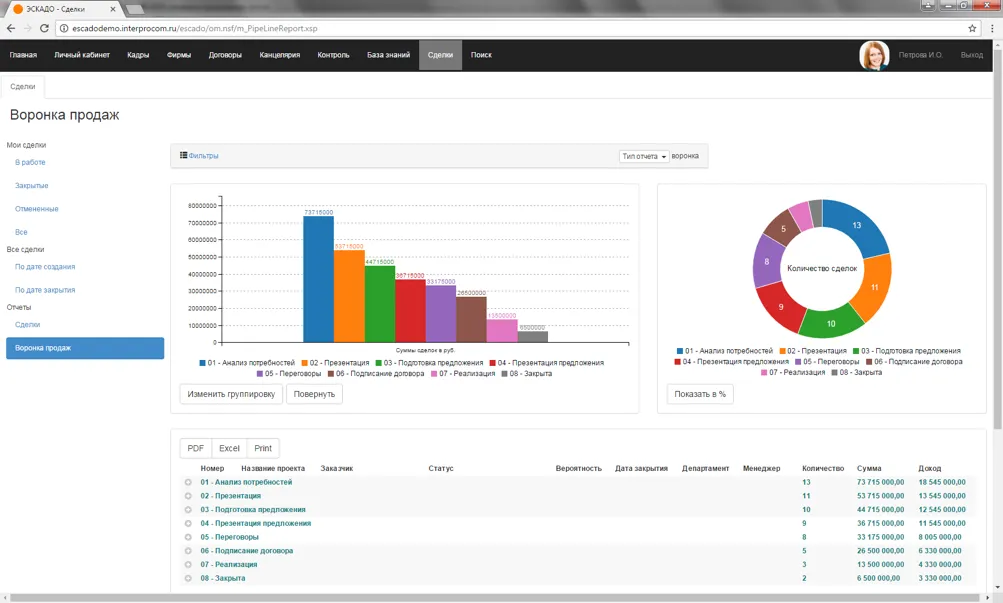Export table with the Excel button
The width and height of the screenshot is (1003, 603).
click(x=229, y=448)
